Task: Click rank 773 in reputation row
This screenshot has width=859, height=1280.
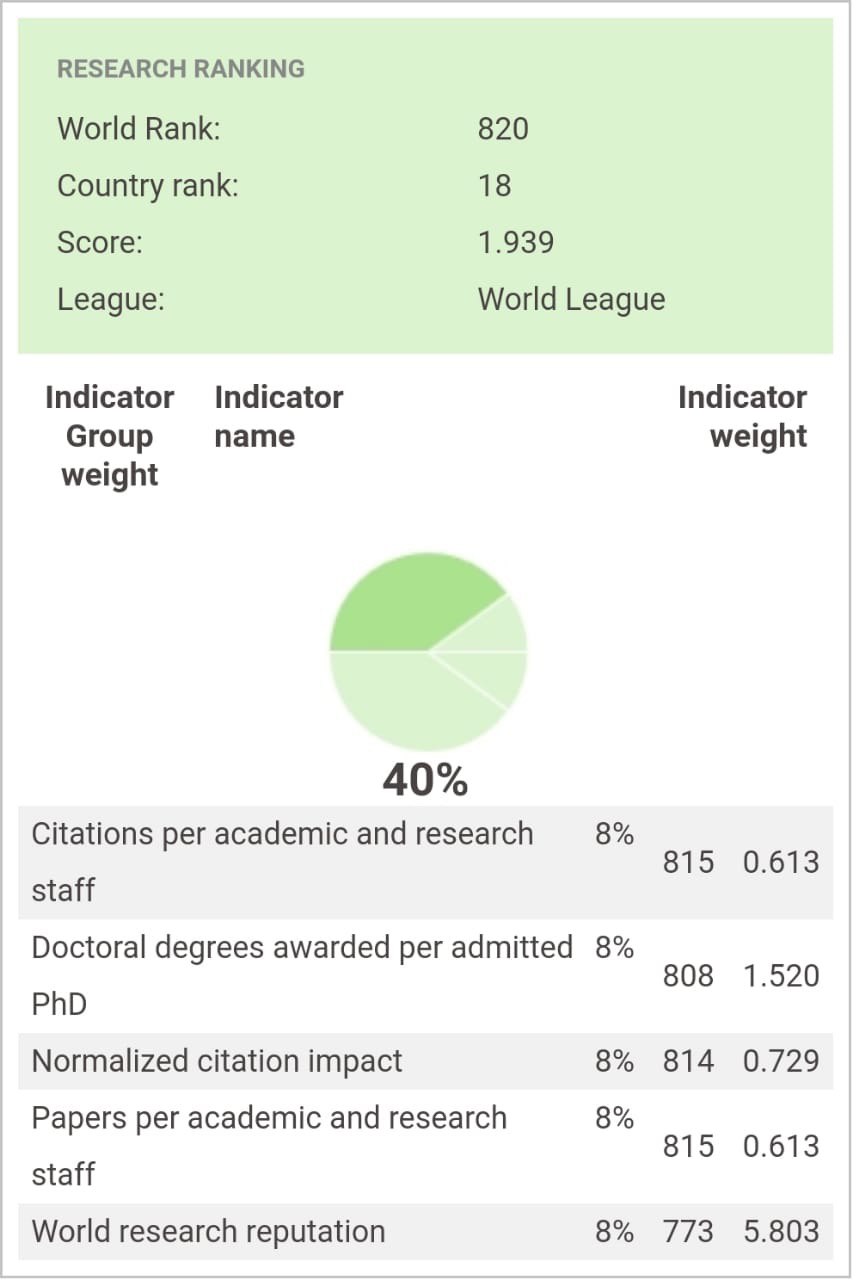Action: [x=688, y=1231]
